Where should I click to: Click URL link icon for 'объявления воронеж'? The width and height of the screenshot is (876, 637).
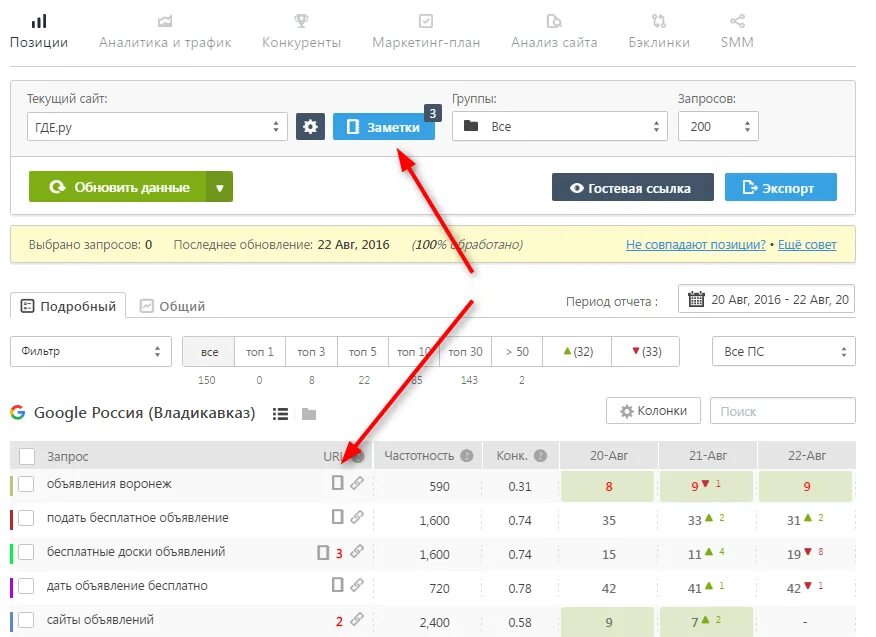coord(357,483)
